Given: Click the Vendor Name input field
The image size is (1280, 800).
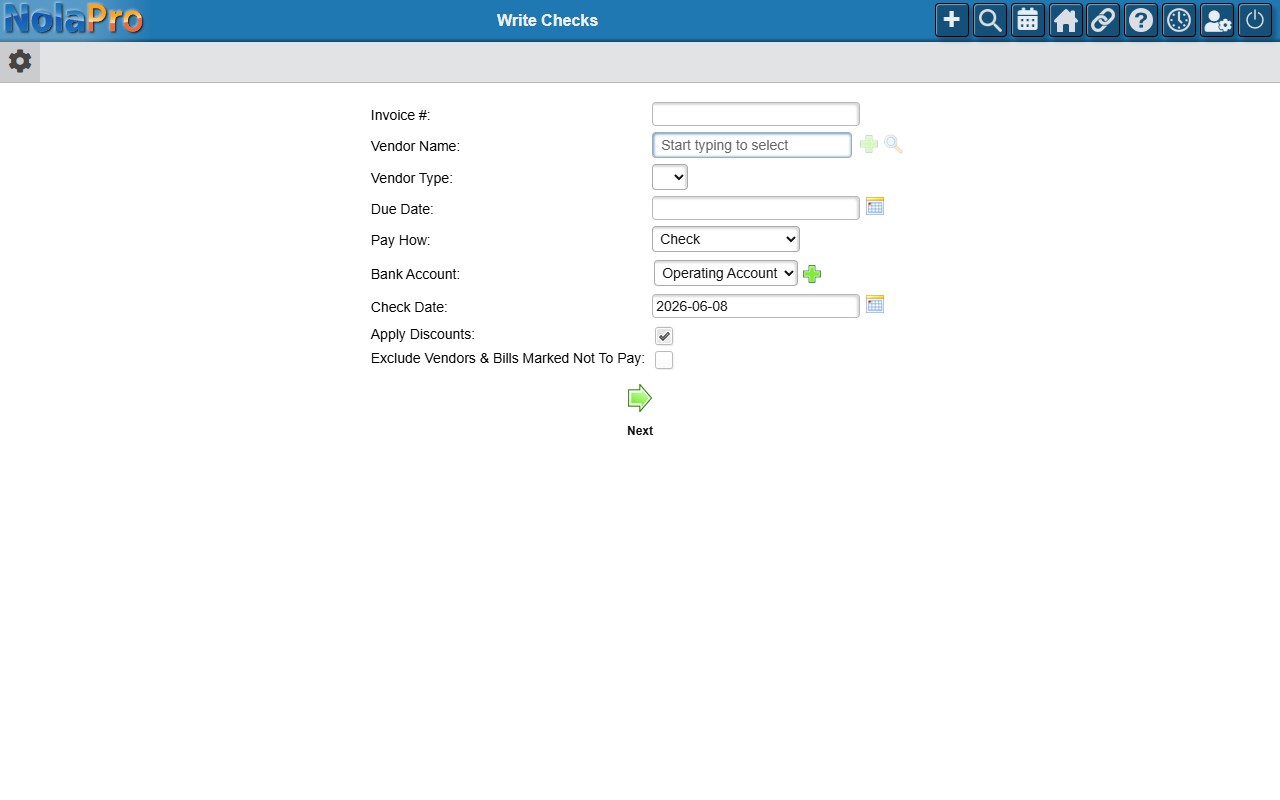Looking at the screenshot, I should point(752,145).
